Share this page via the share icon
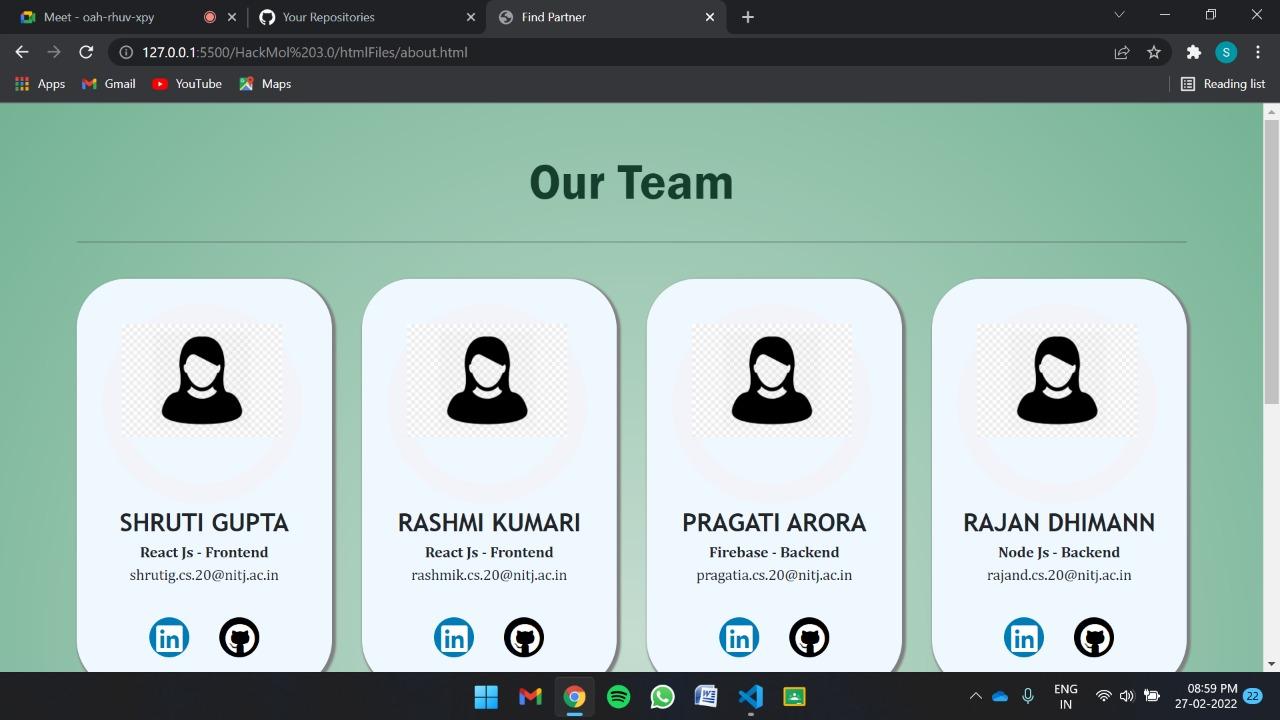 click(x=1122, y=52)
